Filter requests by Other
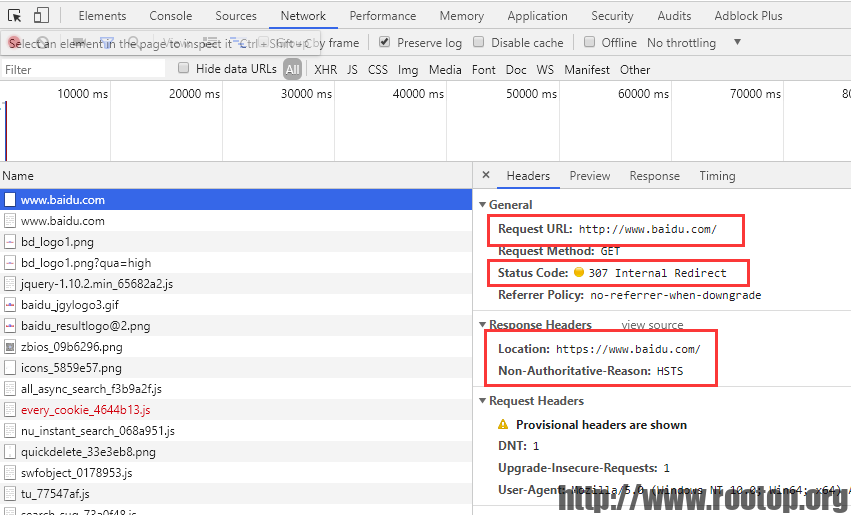The image size is (851, 515). click(635, 69)
